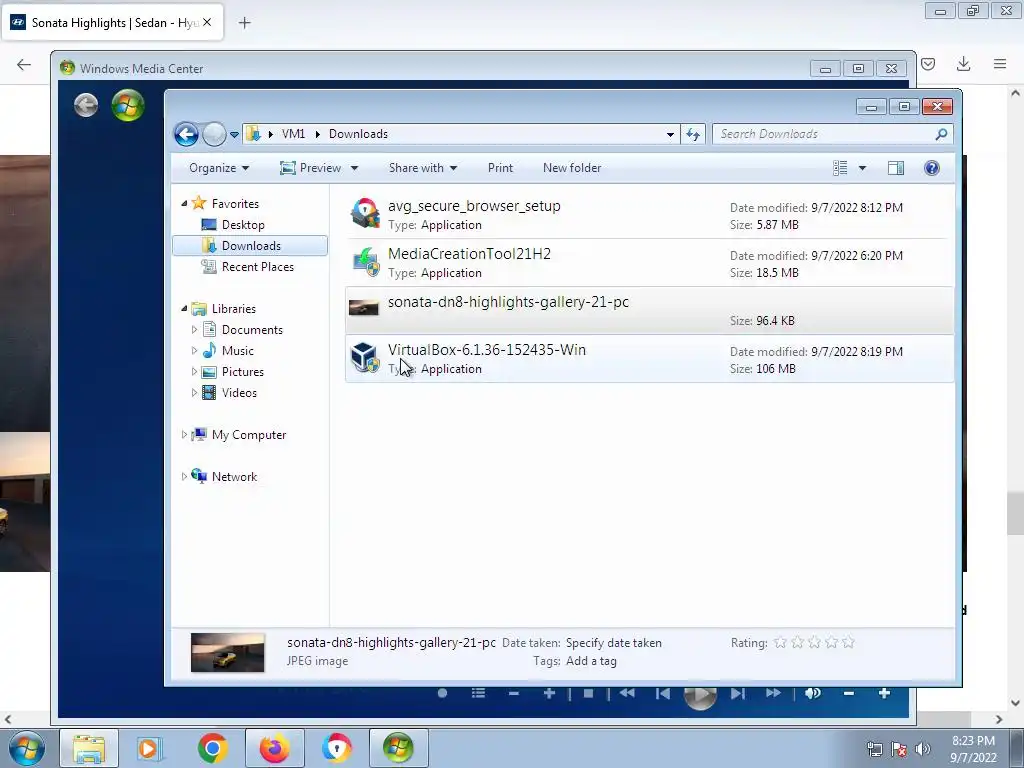Screen dimensions: 1024x768
Task: Click details pane image preview thumbnail
Action: (x=227, y=652)
